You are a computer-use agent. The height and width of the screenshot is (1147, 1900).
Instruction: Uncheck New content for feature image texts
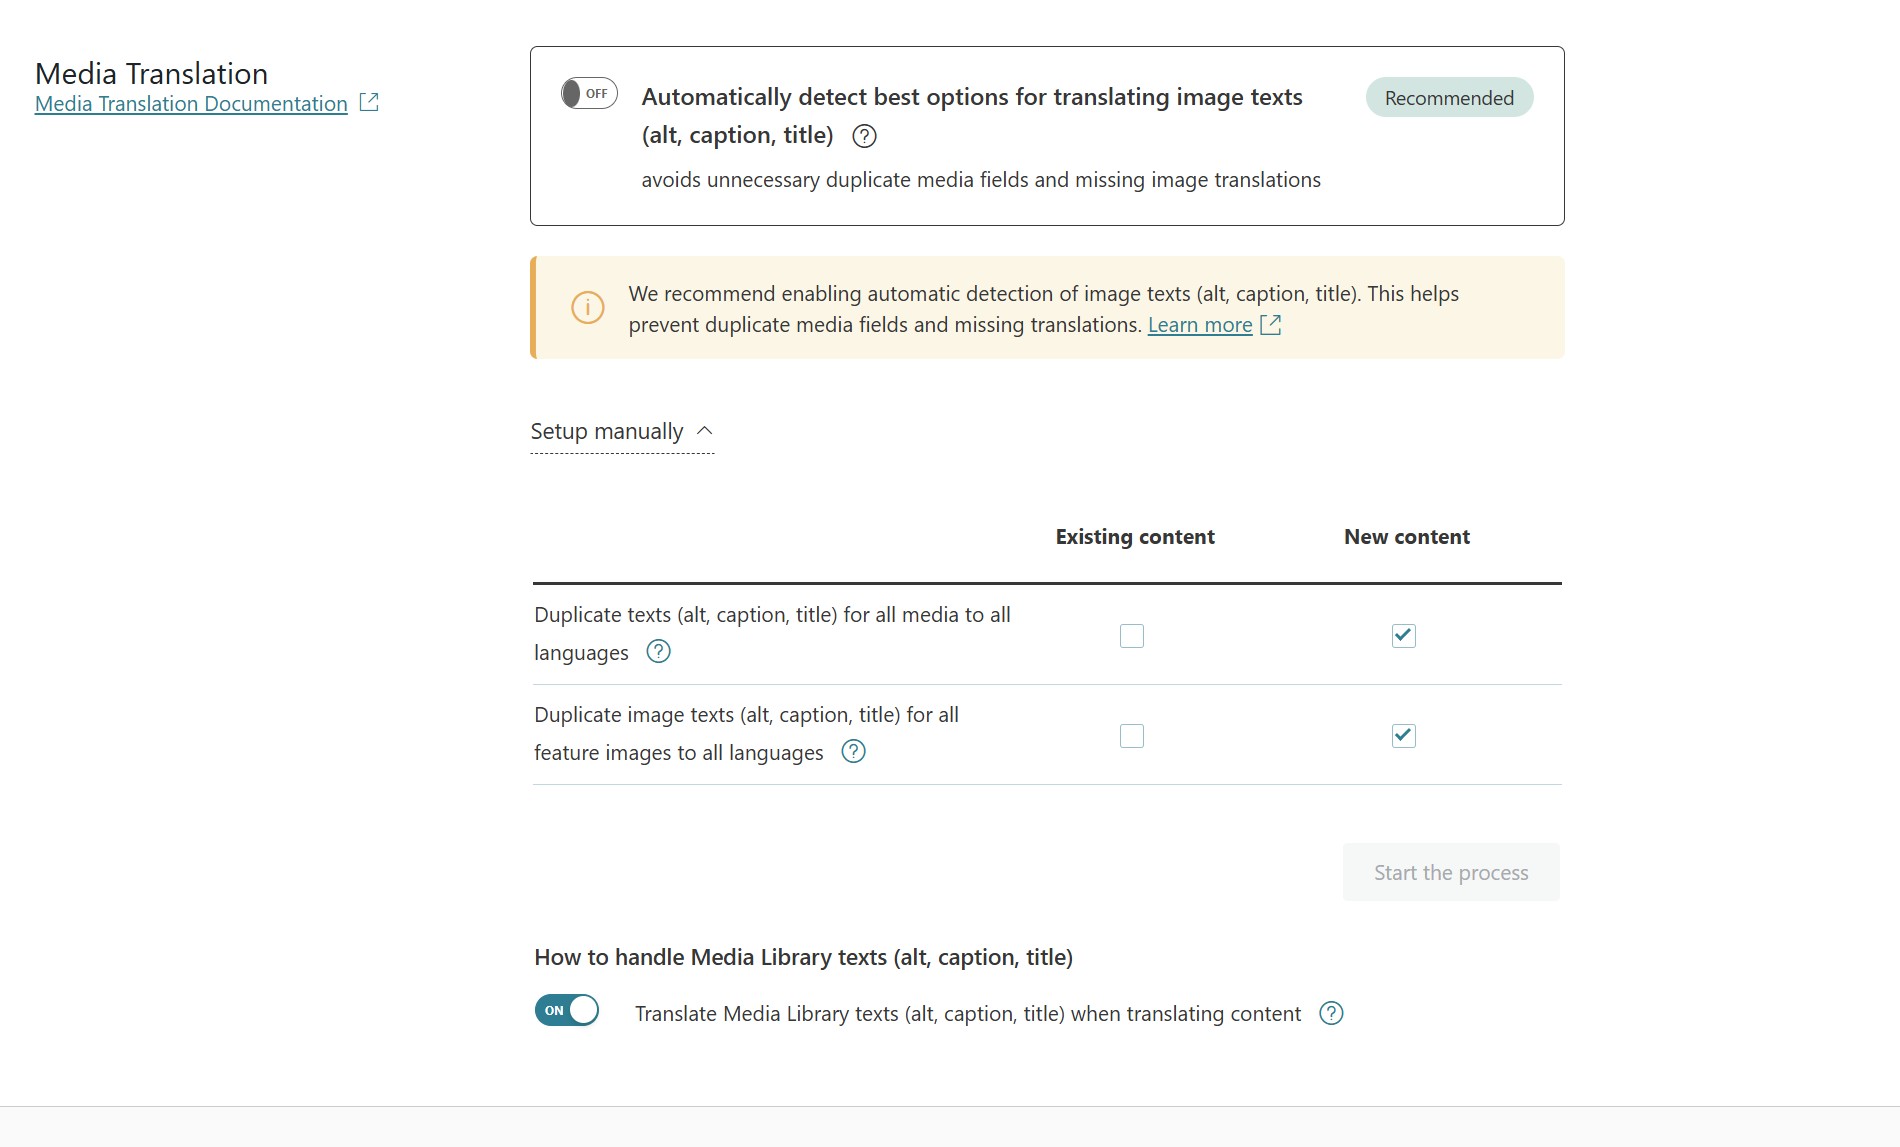[1403, 736]
